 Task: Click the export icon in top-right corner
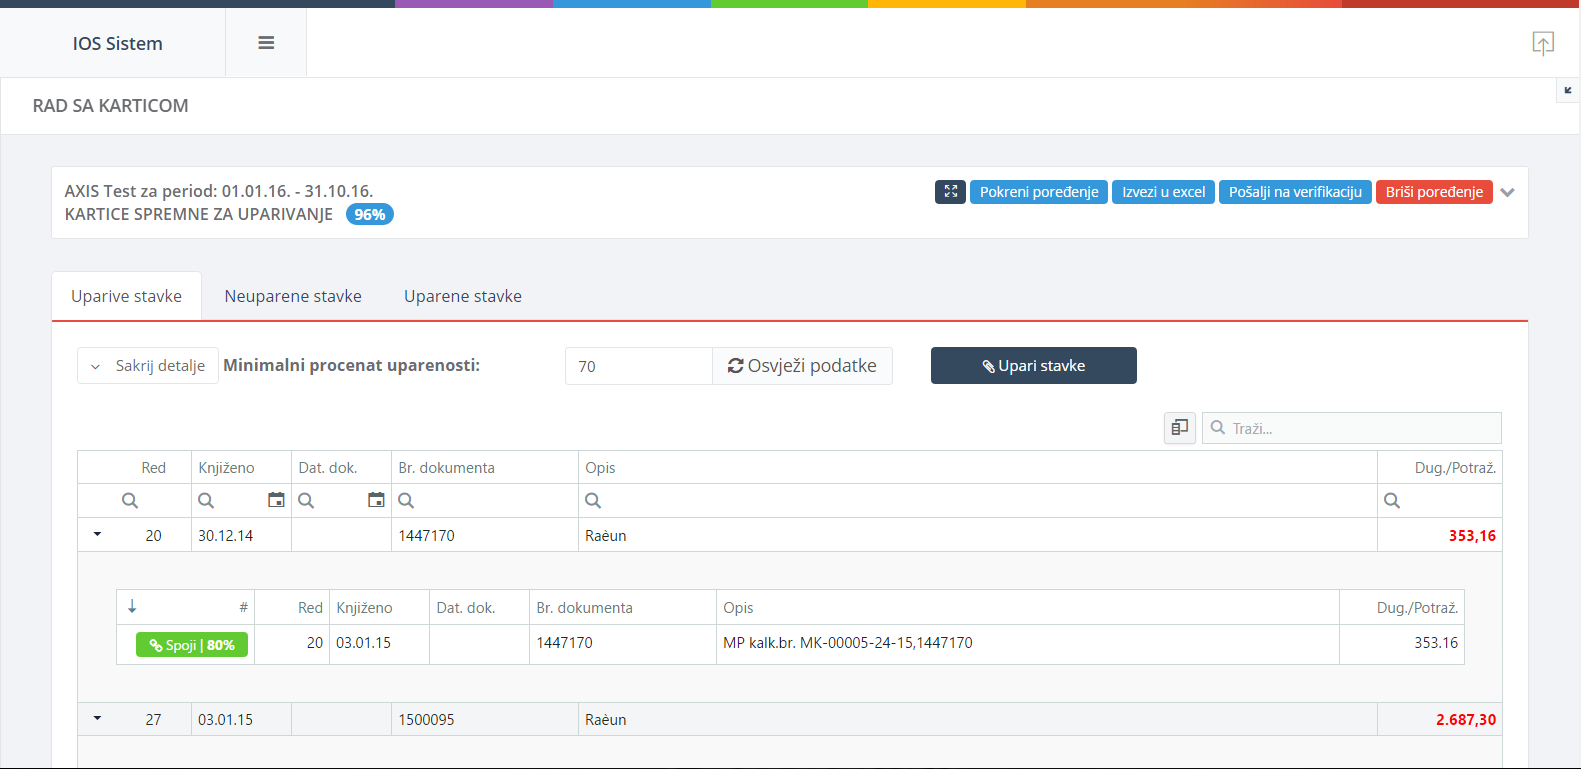pos(1543,43)
